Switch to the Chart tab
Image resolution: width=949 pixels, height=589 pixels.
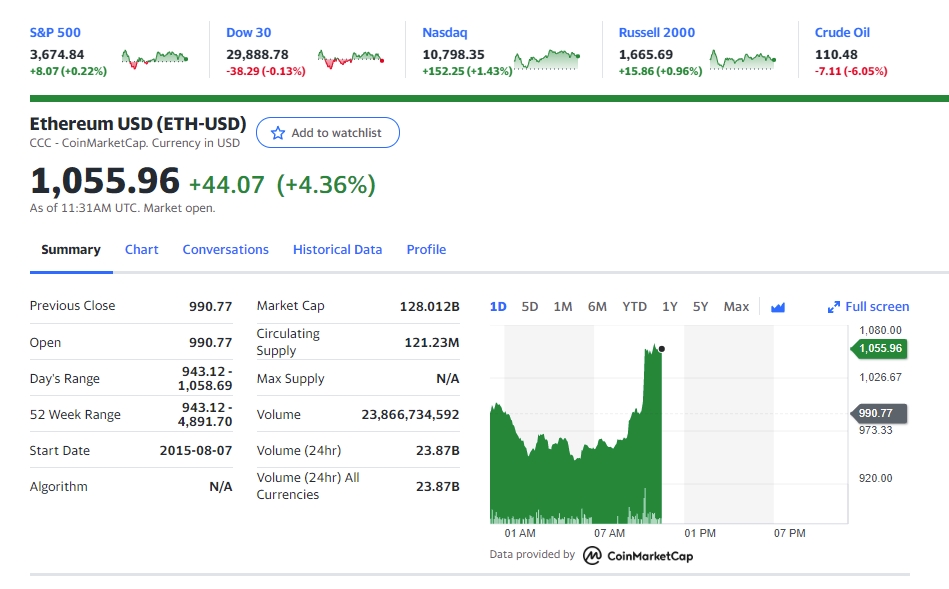coord(141,250)
